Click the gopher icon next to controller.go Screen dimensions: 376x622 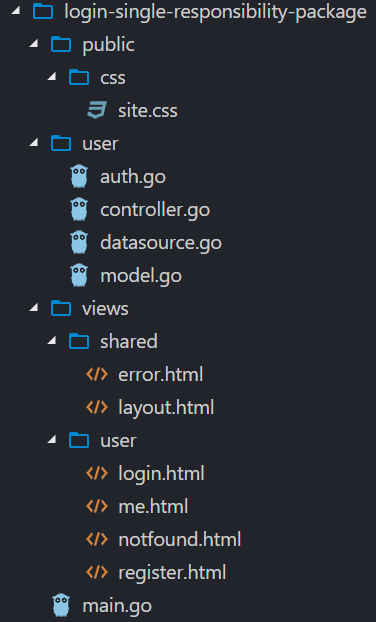point(79,209)
